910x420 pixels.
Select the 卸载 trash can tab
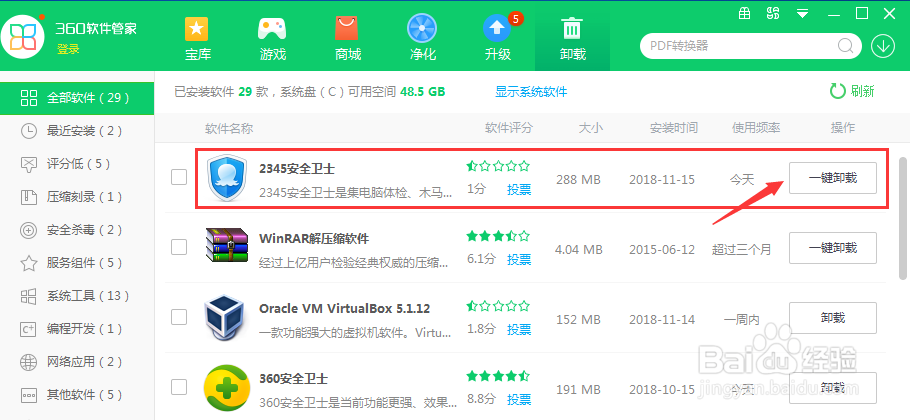(572, 38)
